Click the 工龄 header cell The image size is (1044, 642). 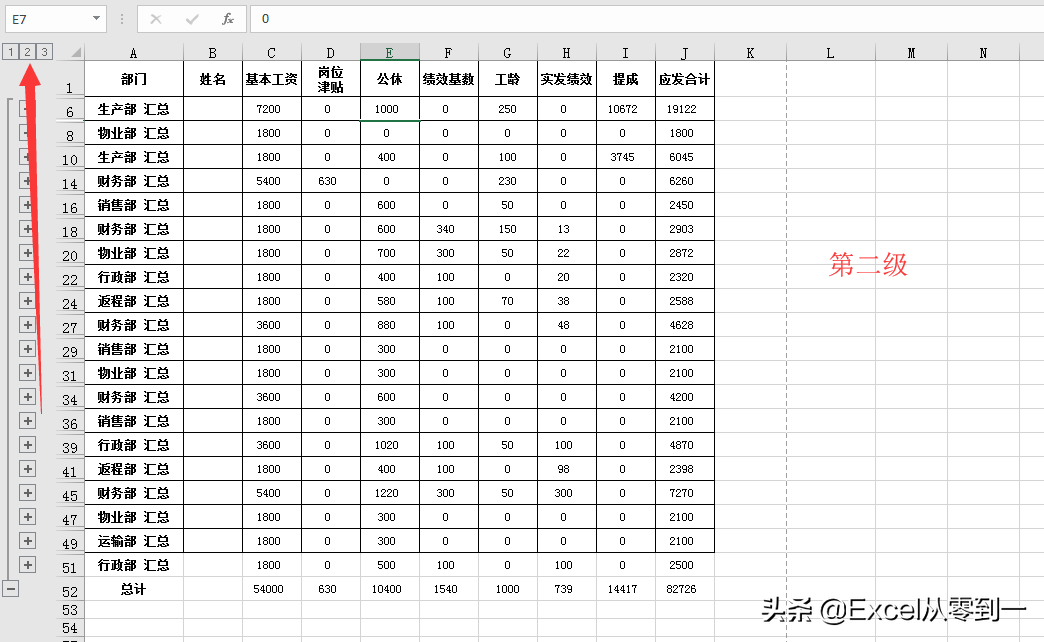[x=507, y=79]
